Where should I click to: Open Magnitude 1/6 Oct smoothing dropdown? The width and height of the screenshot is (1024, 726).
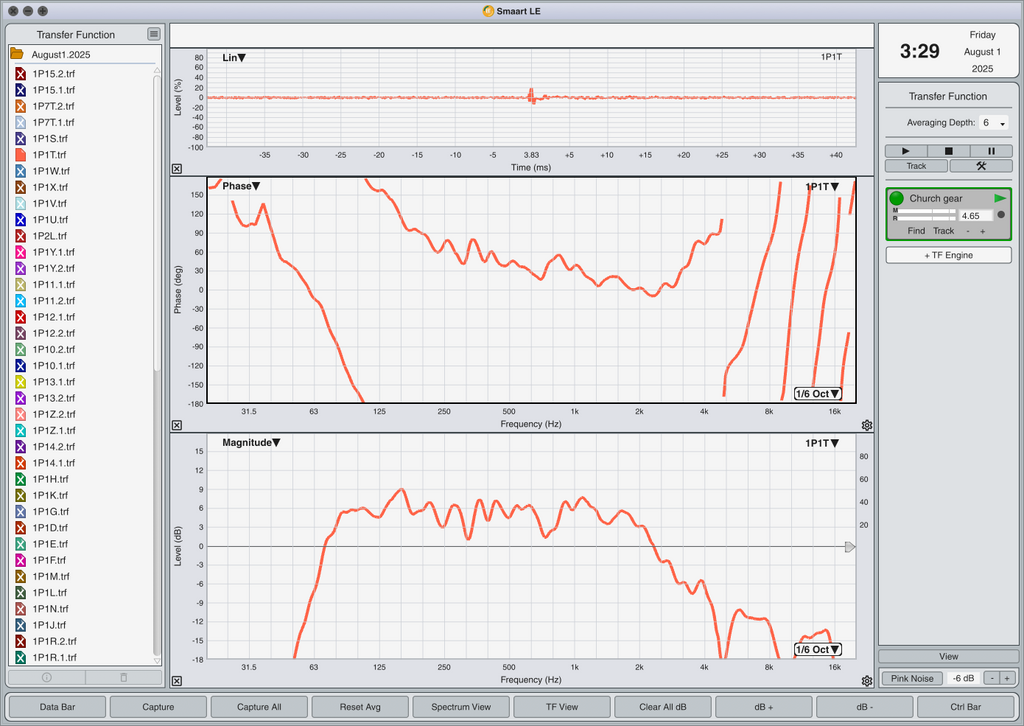pyautogui.click(x=818, y=650)
